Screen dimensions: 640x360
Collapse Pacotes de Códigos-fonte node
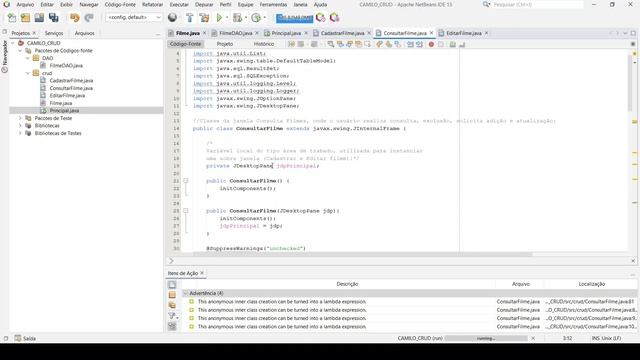[x=20, y=51]
